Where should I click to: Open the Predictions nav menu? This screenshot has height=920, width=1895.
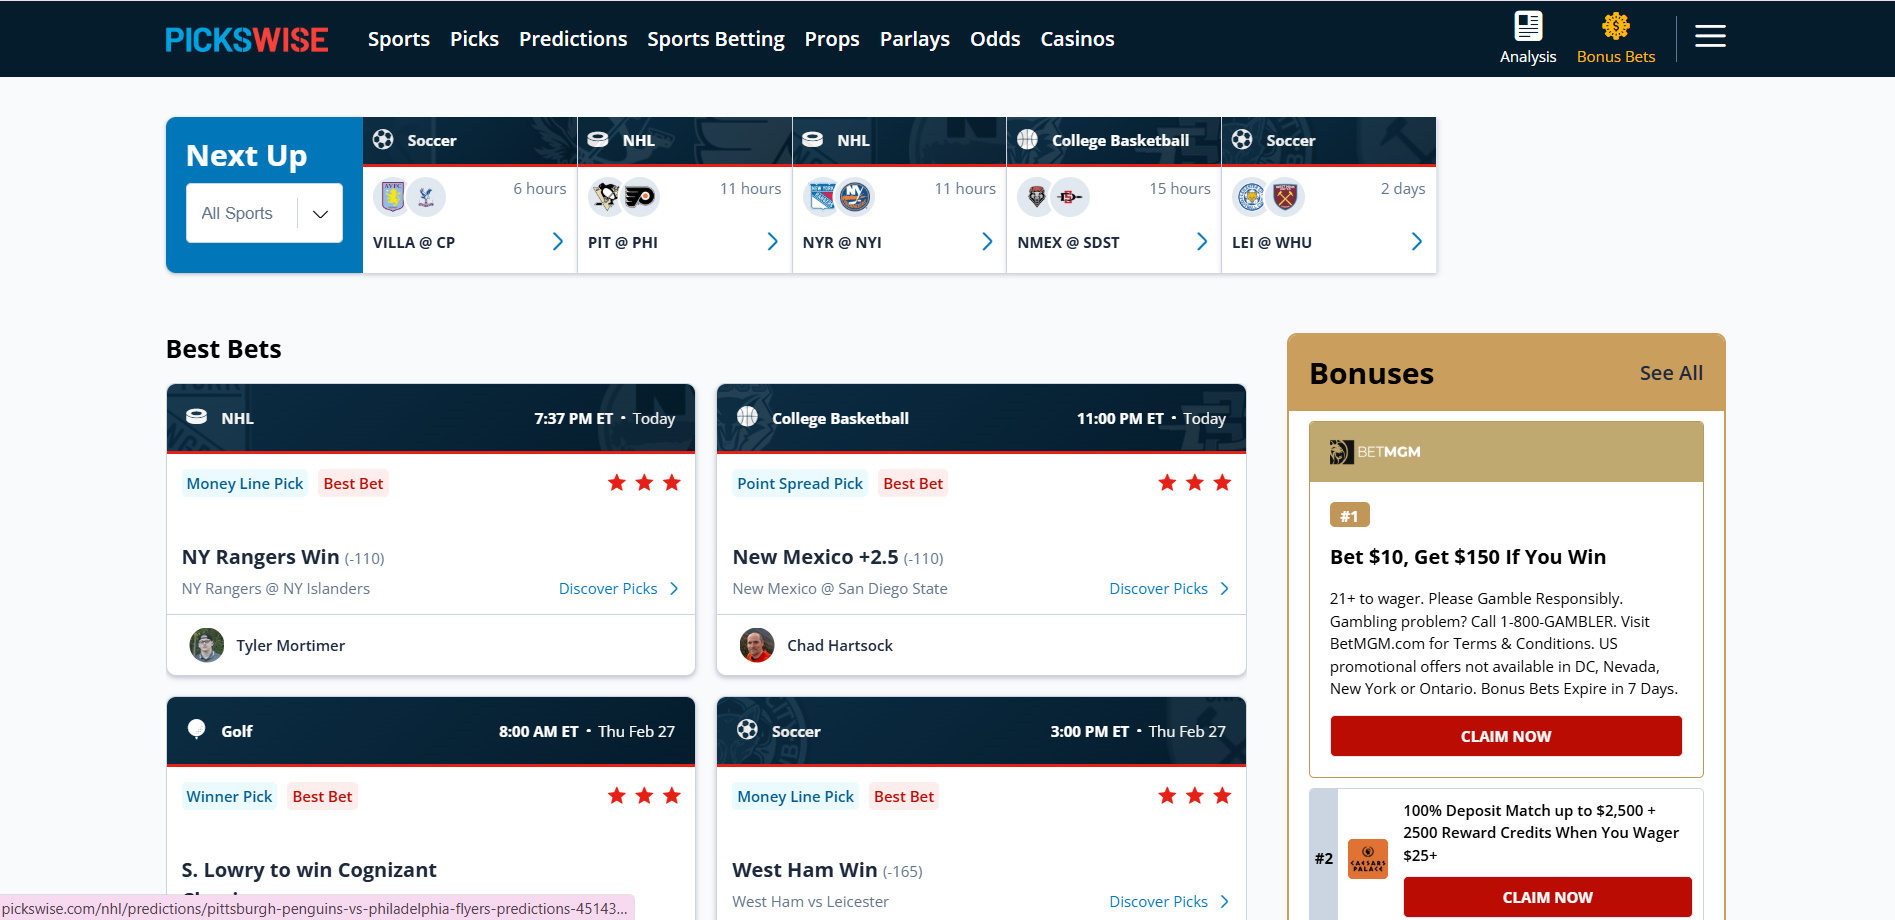(x=573, y=39)
